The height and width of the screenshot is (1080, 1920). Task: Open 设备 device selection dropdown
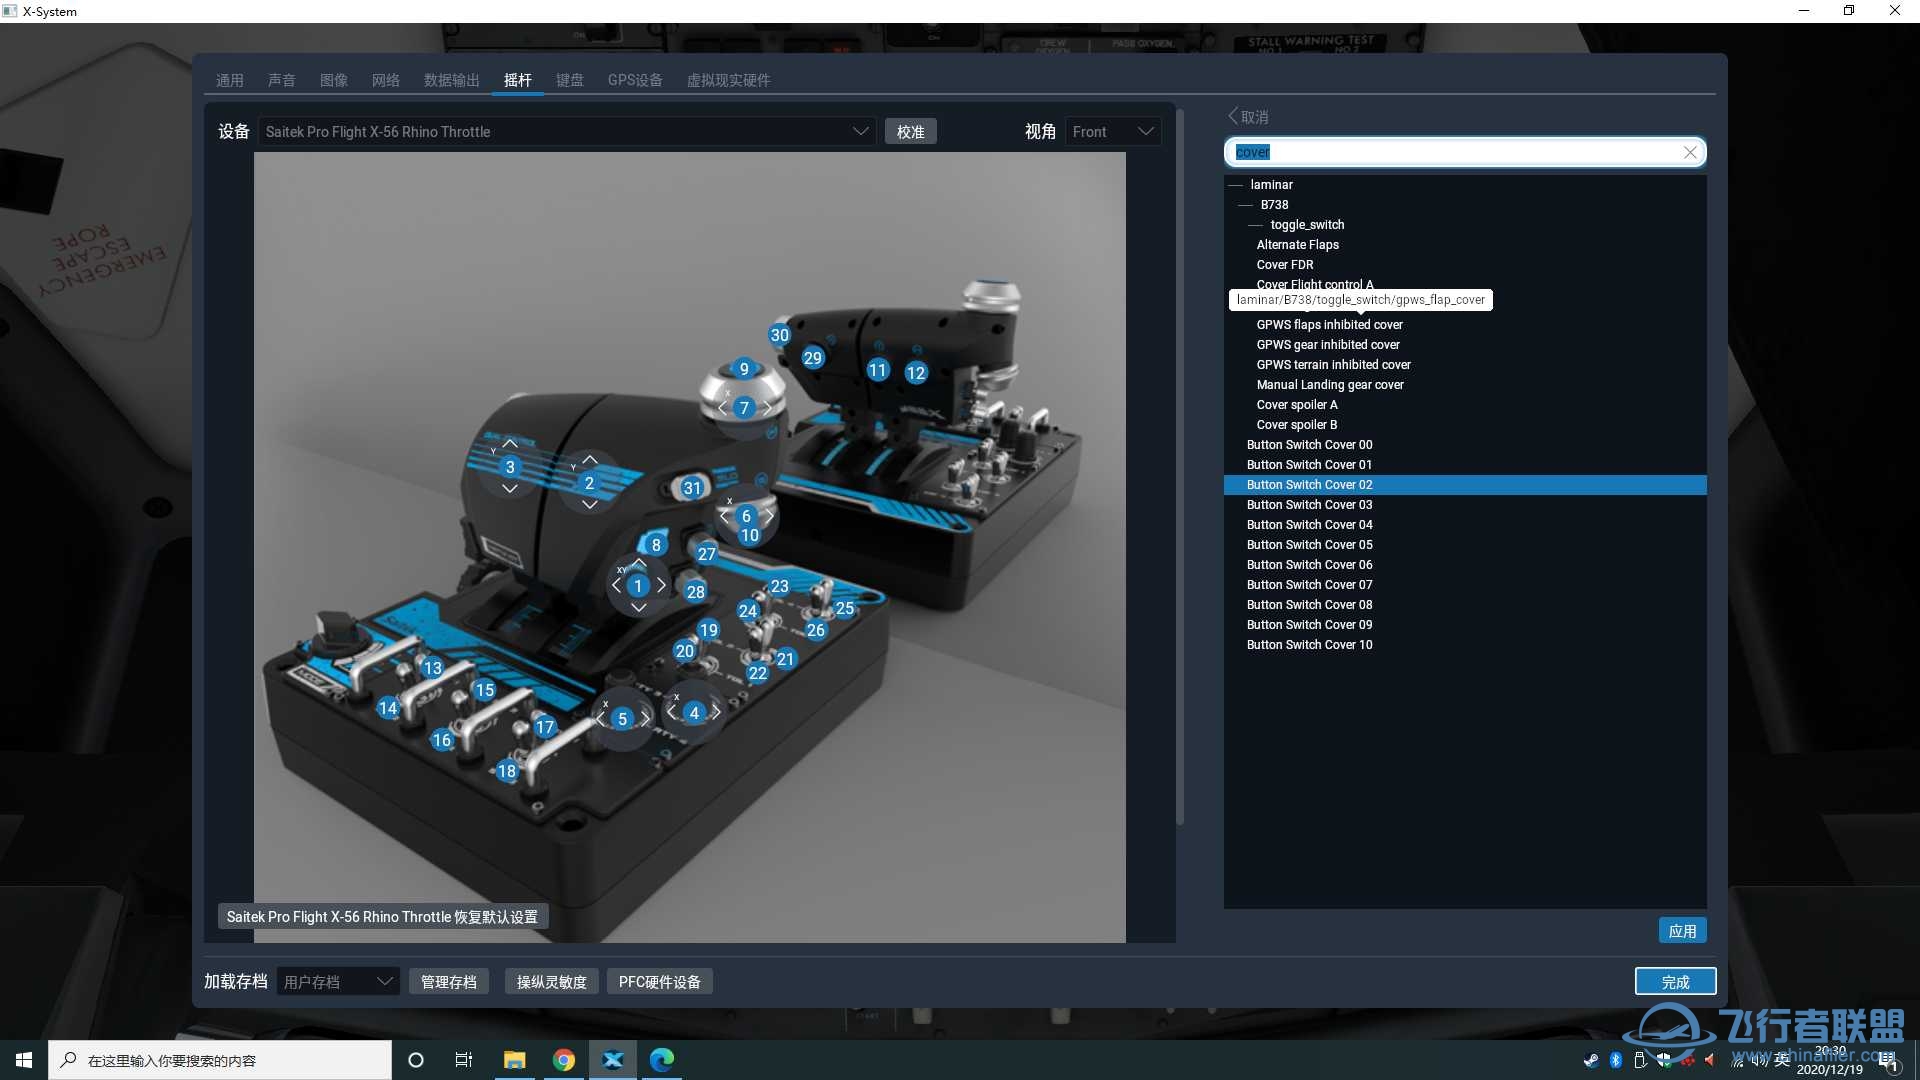(x=860, y=131)
